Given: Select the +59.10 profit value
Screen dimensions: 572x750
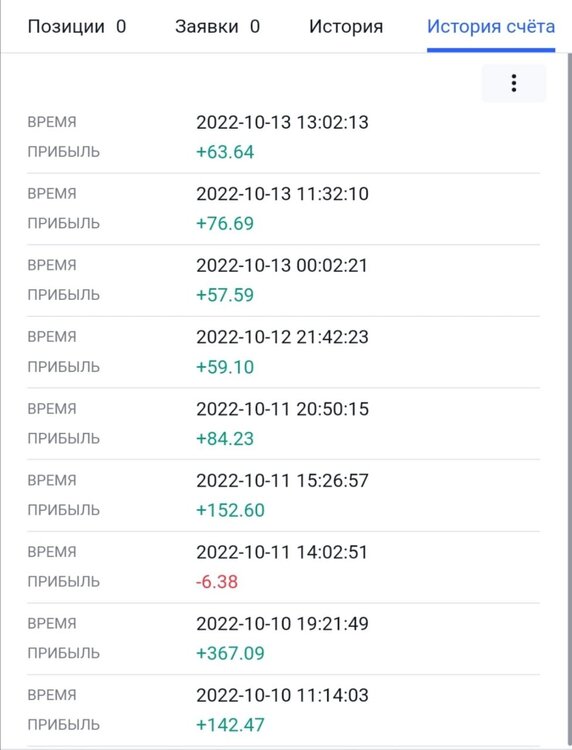Looking at the screenshot, I should [x=225, y=367].
